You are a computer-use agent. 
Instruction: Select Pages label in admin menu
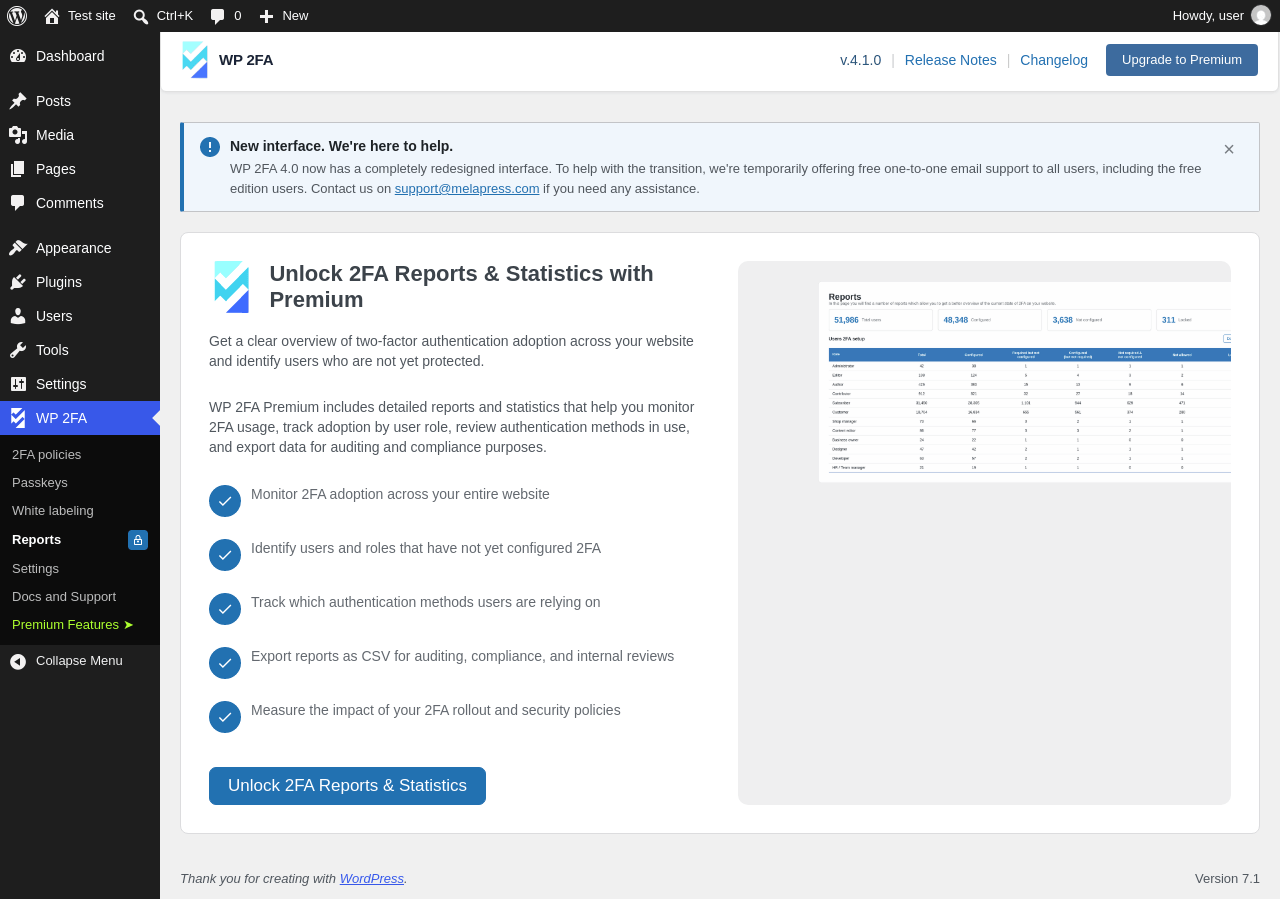(x=56, y=169)
